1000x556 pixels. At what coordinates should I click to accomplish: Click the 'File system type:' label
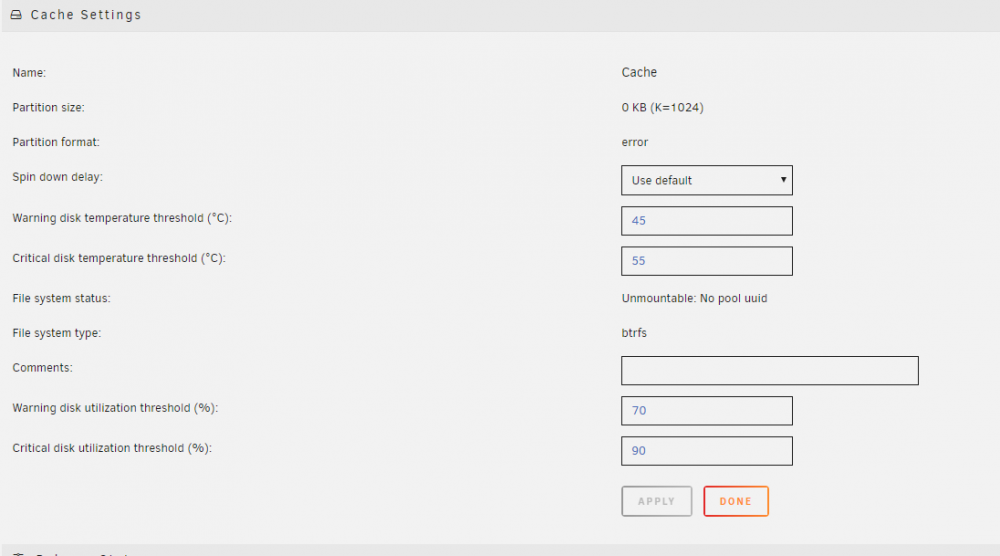(56, 333)
